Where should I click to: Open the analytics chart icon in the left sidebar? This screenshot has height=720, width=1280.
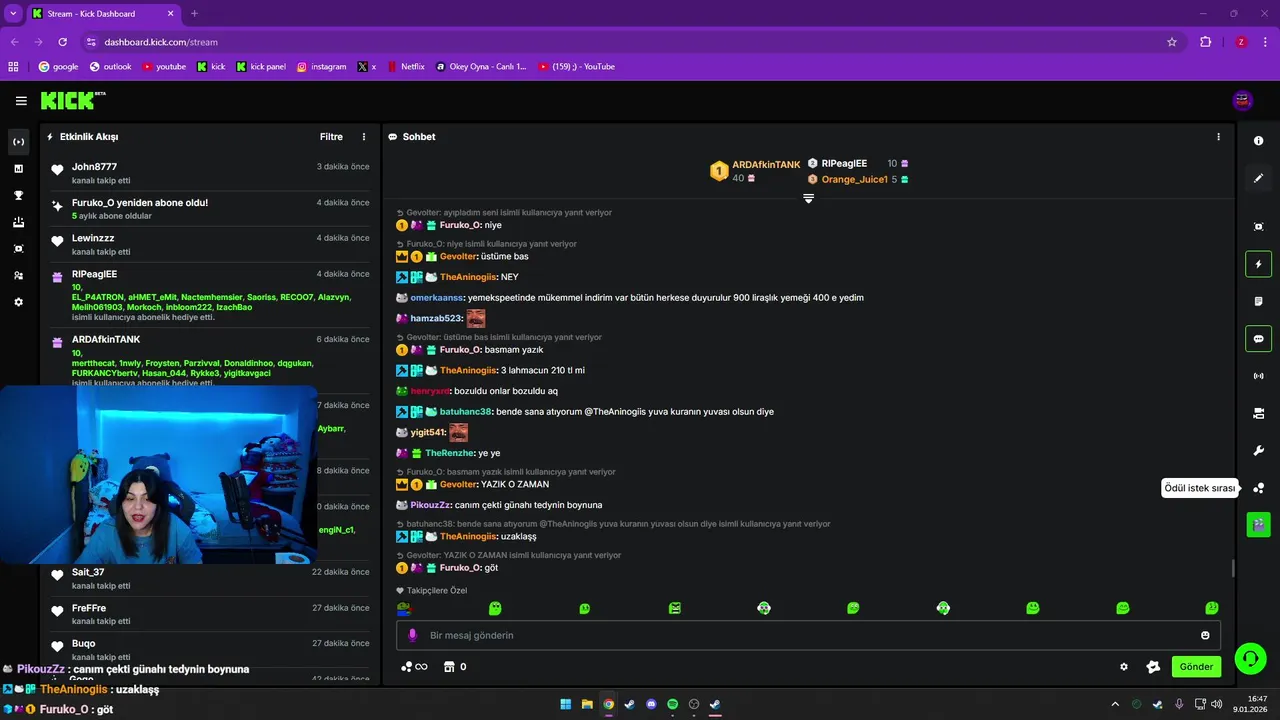tap(18, 169)
